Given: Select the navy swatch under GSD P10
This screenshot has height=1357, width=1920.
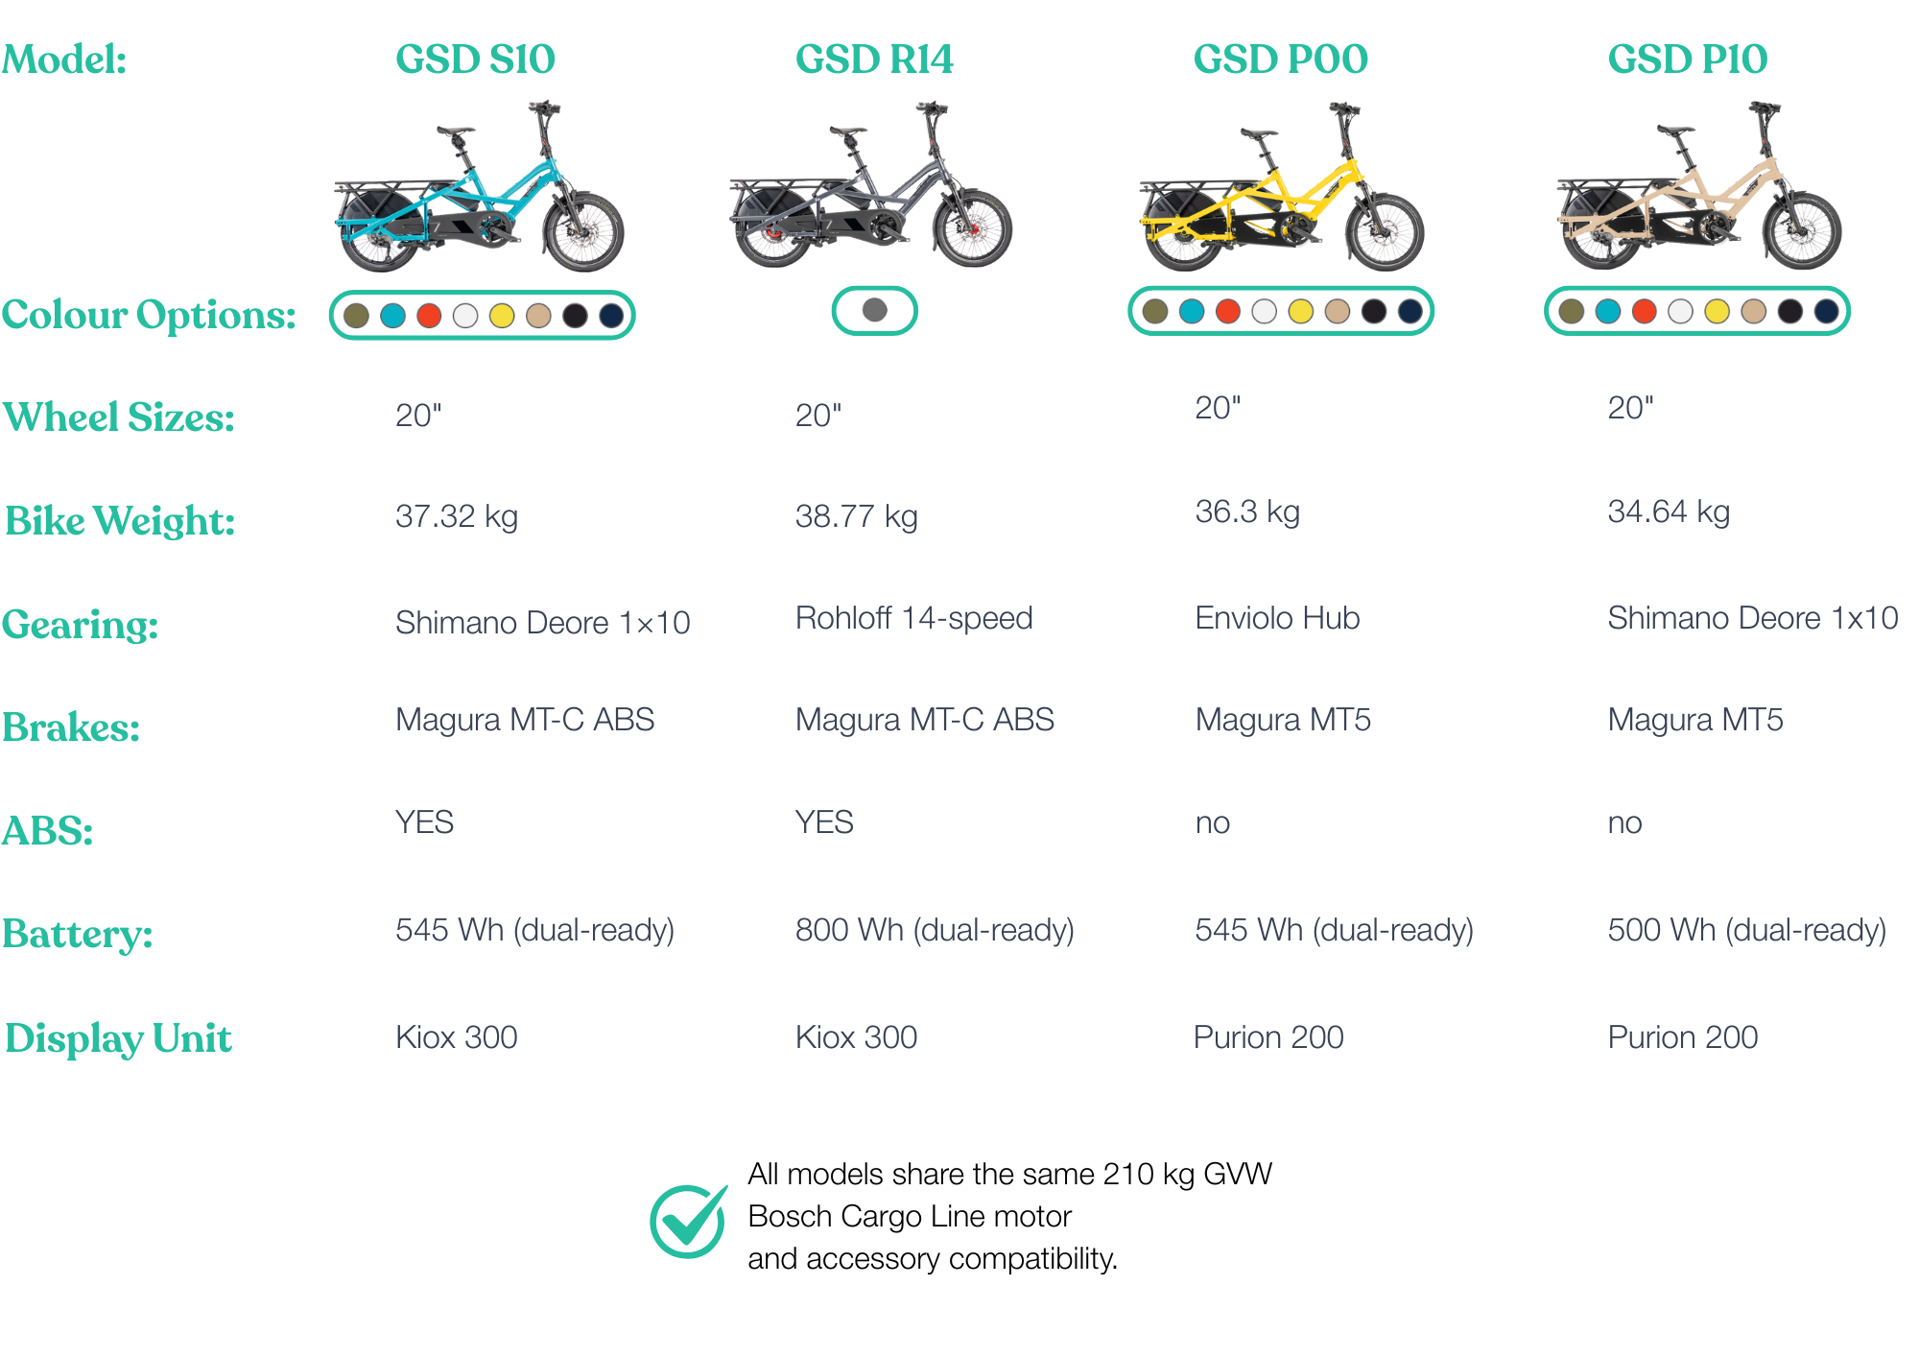Looking at the screenshot, I should pos(1826,312).
